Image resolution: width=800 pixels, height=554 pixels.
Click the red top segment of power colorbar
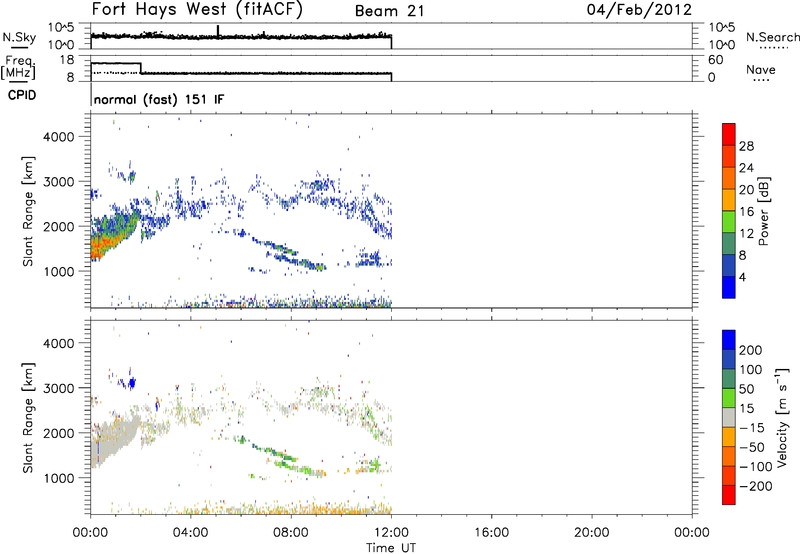coord(729,134)
